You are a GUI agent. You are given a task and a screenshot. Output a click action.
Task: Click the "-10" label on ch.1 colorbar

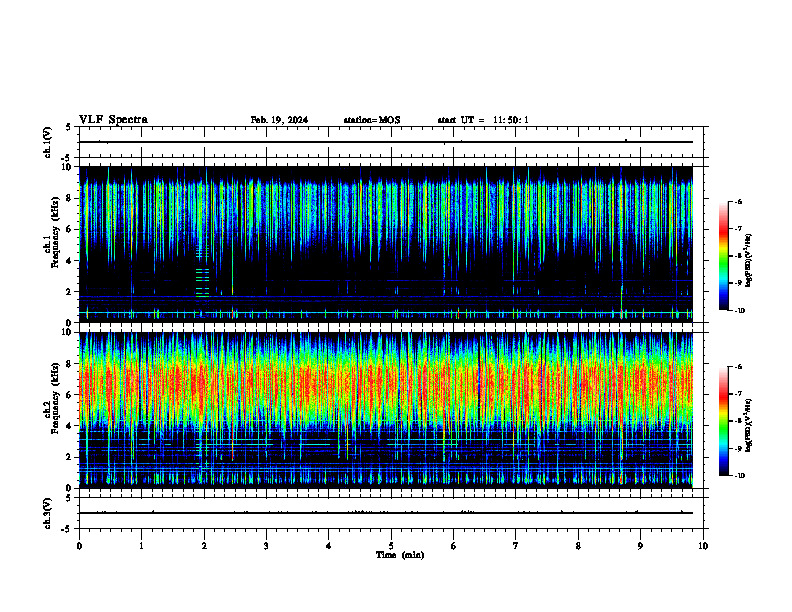(x=739, y=310)
